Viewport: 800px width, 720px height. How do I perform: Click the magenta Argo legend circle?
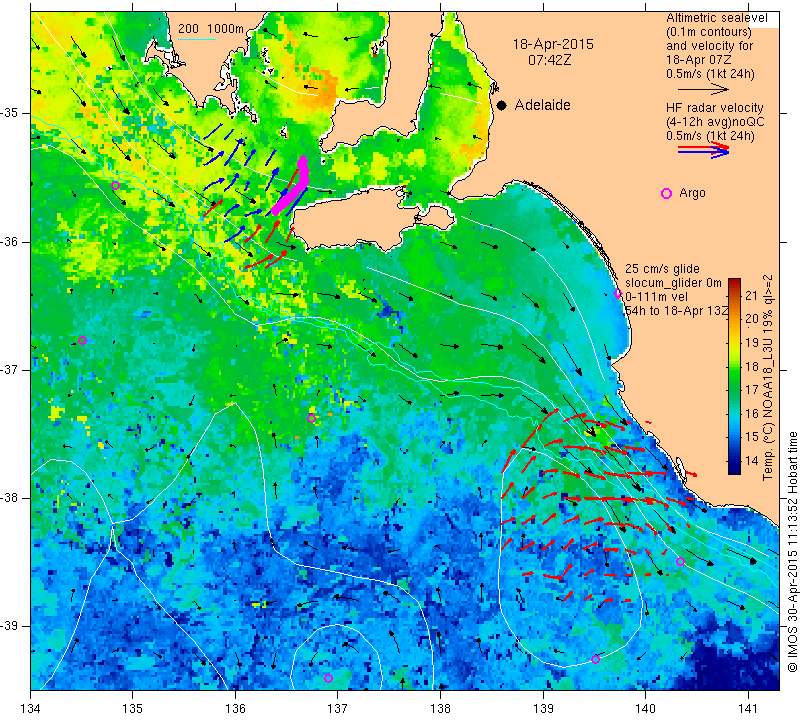click(666, 193)
